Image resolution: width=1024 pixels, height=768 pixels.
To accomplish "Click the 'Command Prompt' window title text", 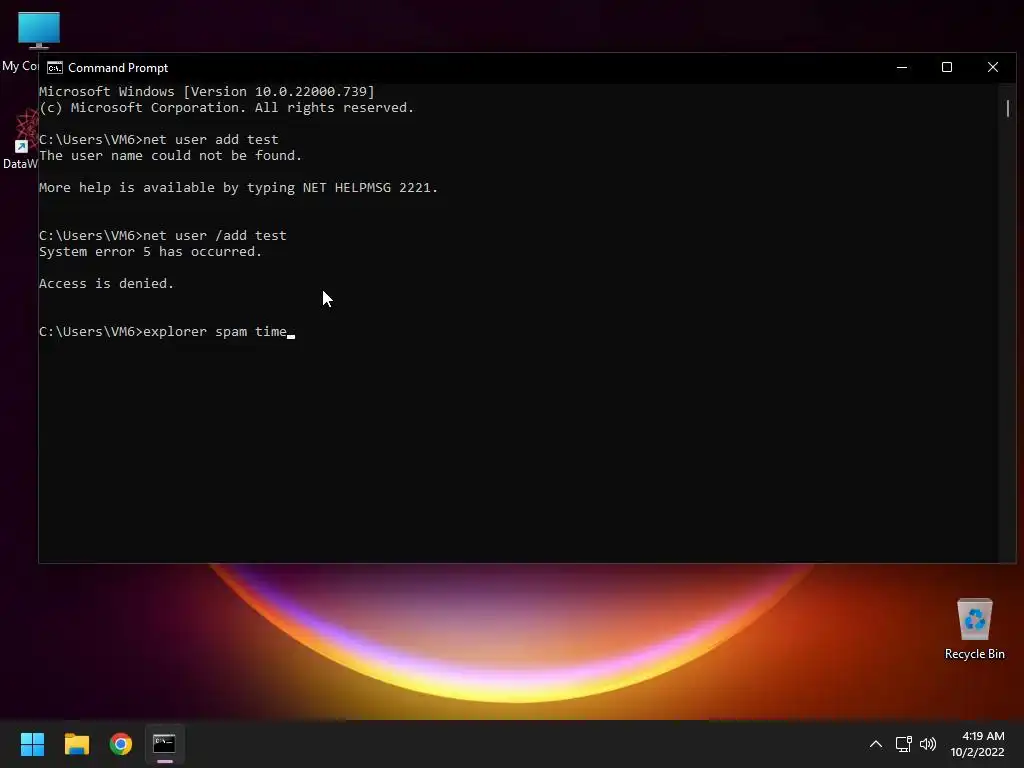I will (118, 68).
